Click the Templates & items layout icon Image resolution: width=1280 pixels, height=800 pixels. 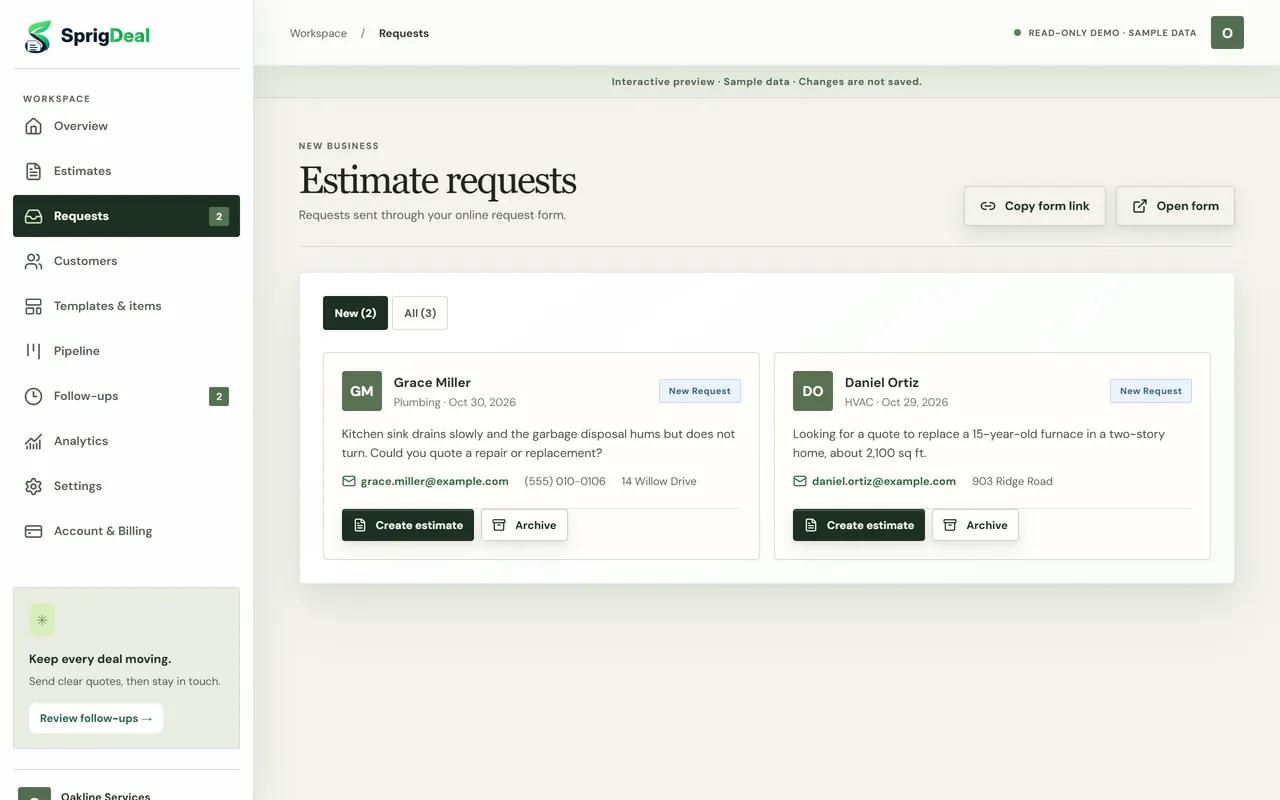pos(34,306)
